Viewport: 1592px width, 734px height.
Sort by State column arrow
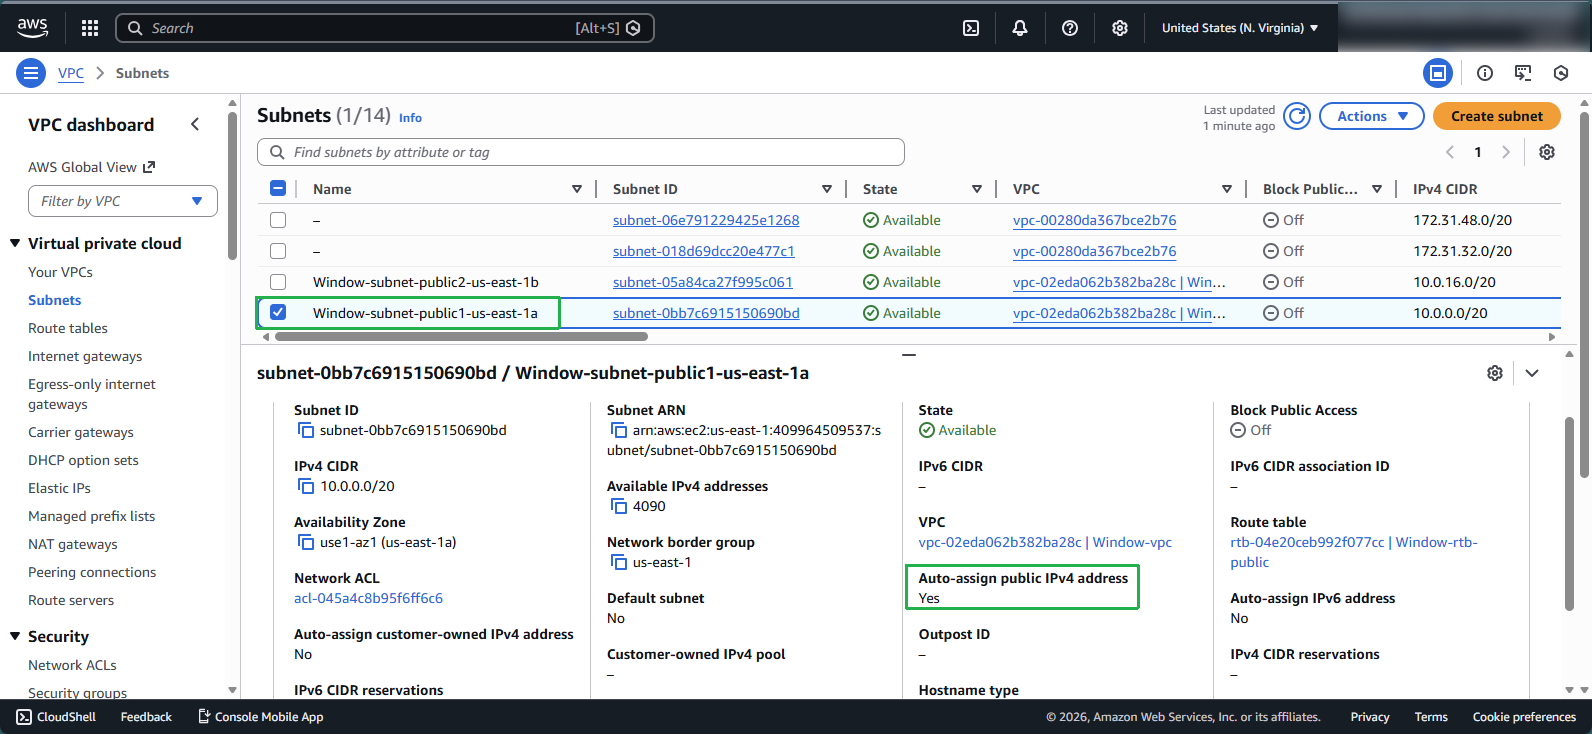coord(977,189)
